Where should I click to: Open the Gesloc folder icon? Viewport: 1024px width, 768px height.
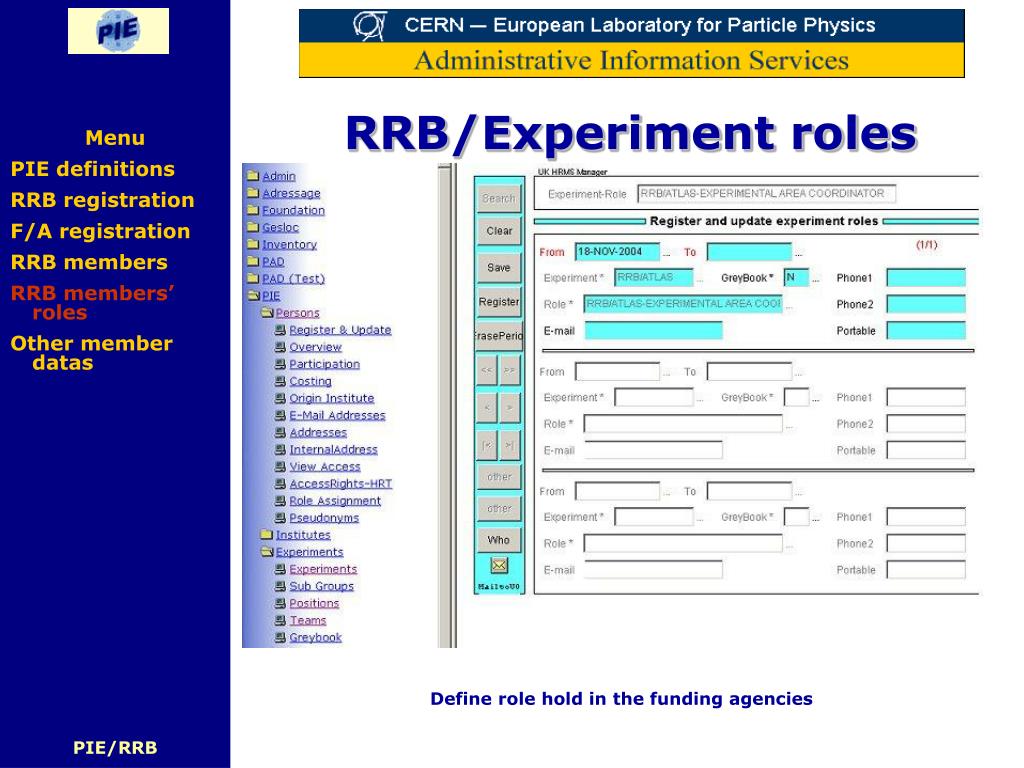[x=253, y=227]
